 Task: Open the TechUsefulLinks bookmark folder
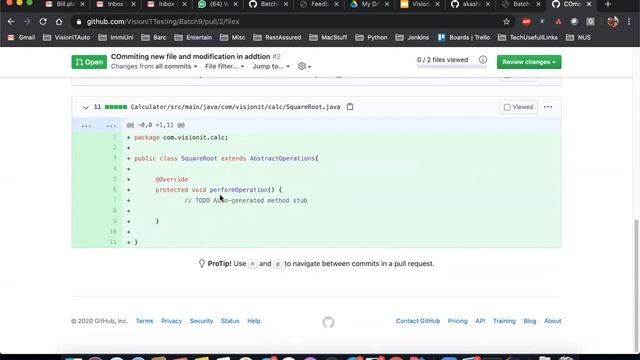tap(528, 38)
